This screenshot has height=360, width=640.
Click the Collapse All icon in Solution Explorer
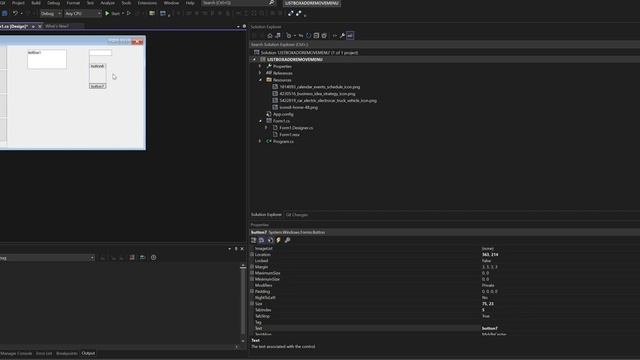coord(316,36)
